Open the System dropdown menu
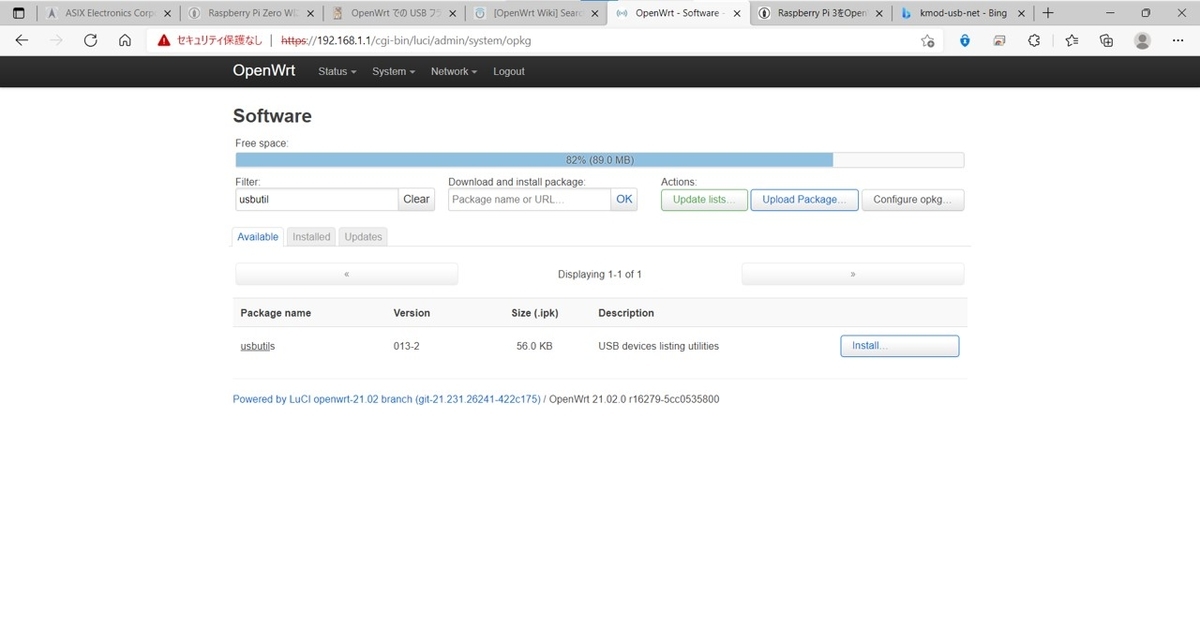Viewport: 1200px width, 643px height. (x=393, y=72)
